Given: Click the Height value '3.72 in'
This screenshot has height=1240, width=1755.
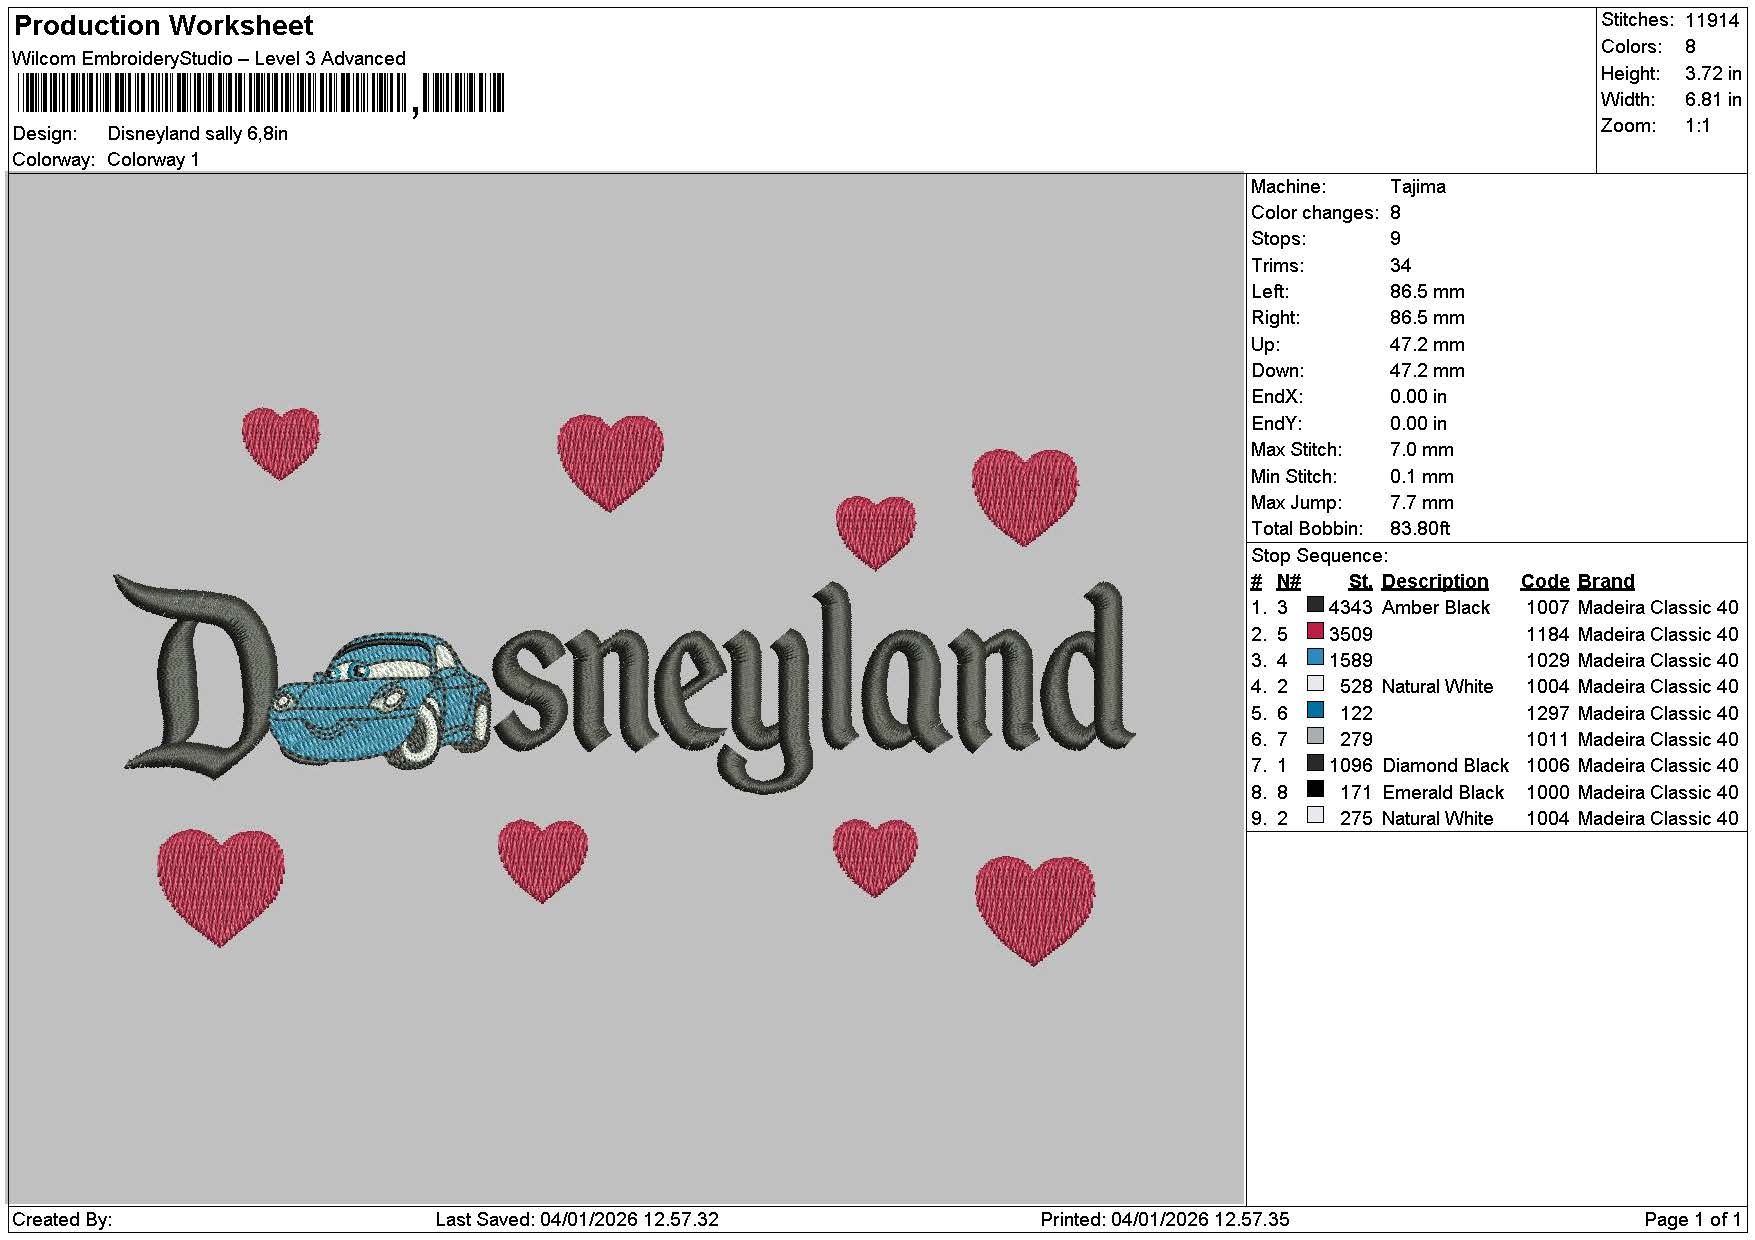Looking at the screenshot, I should 1713,73.
